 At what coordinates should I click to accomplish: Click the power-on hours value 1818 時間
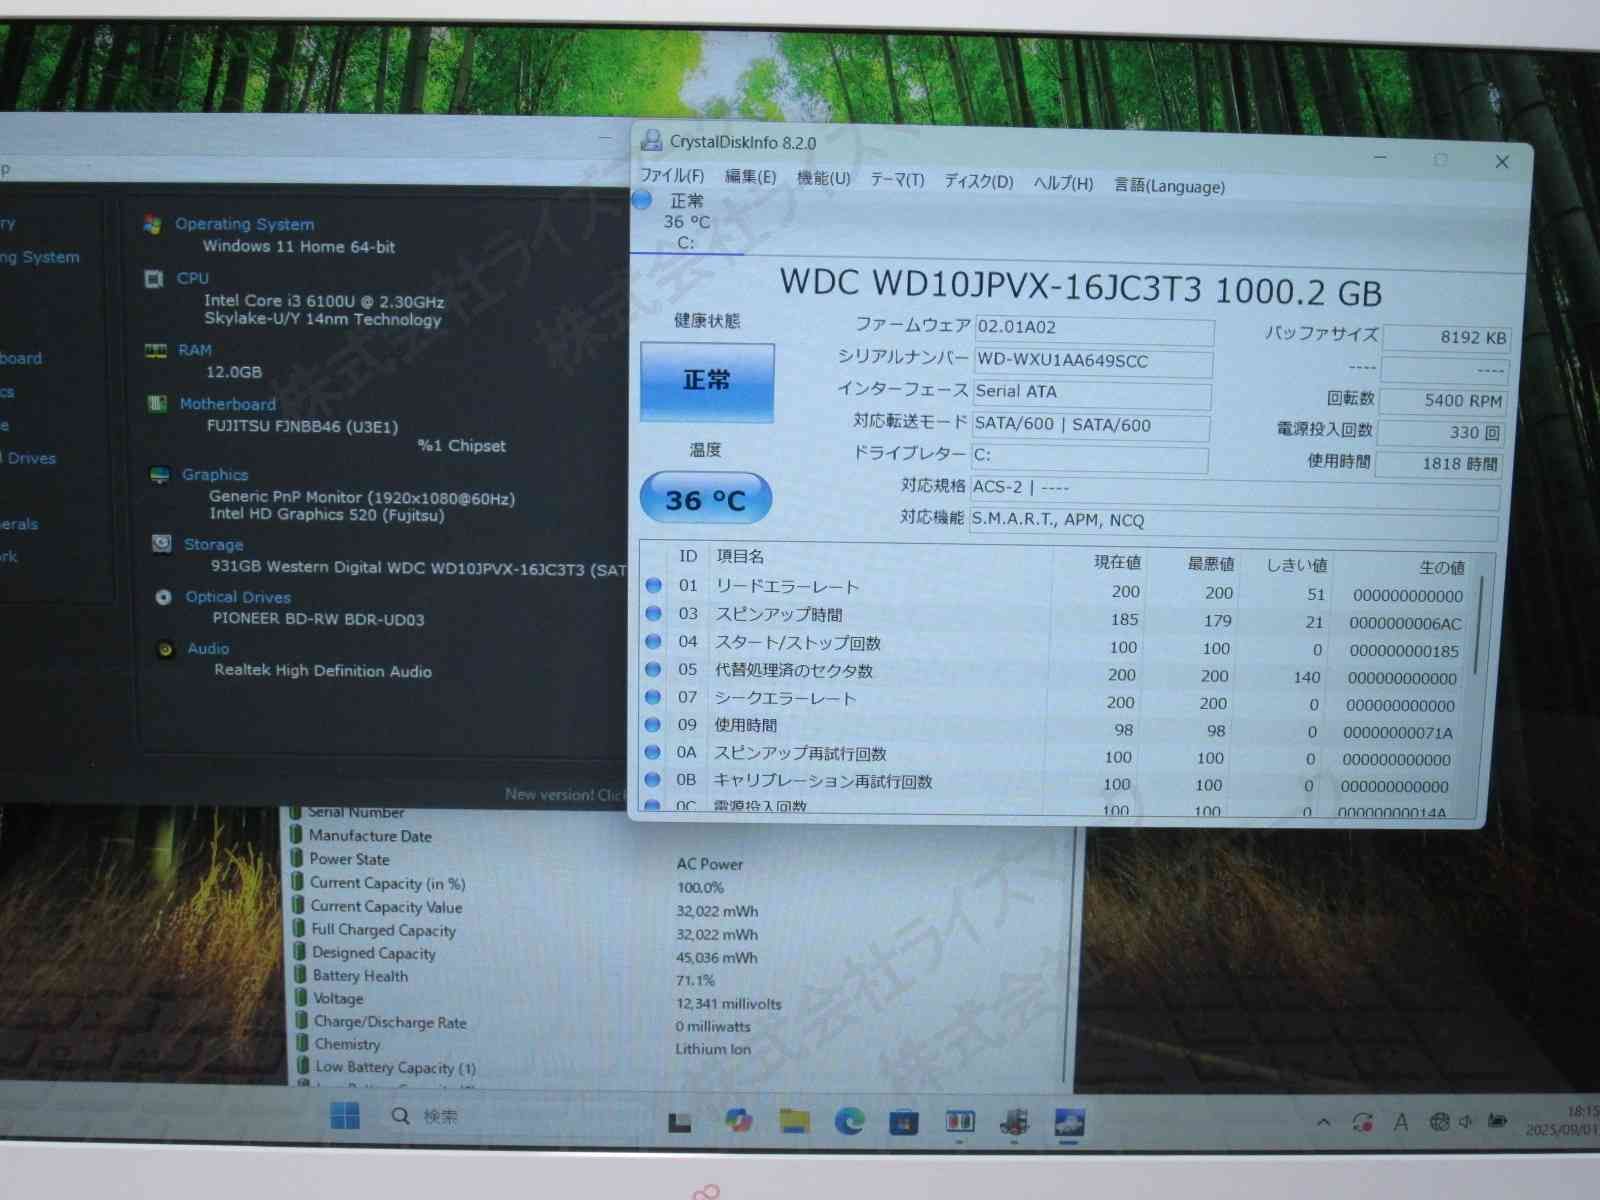[x=1438, y=464]
